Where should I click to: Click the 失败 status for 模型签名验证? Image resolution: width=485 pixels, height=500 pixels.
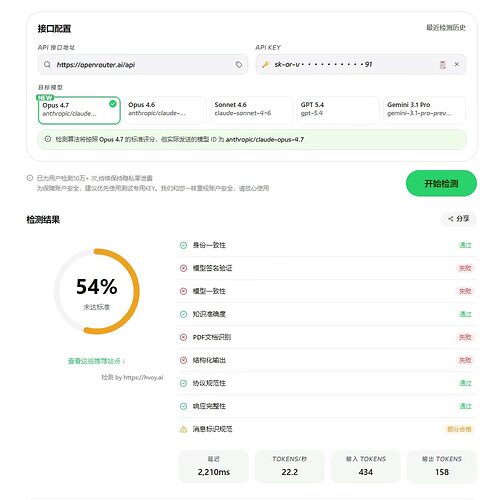pyautogui.click(x=465, y=268)
